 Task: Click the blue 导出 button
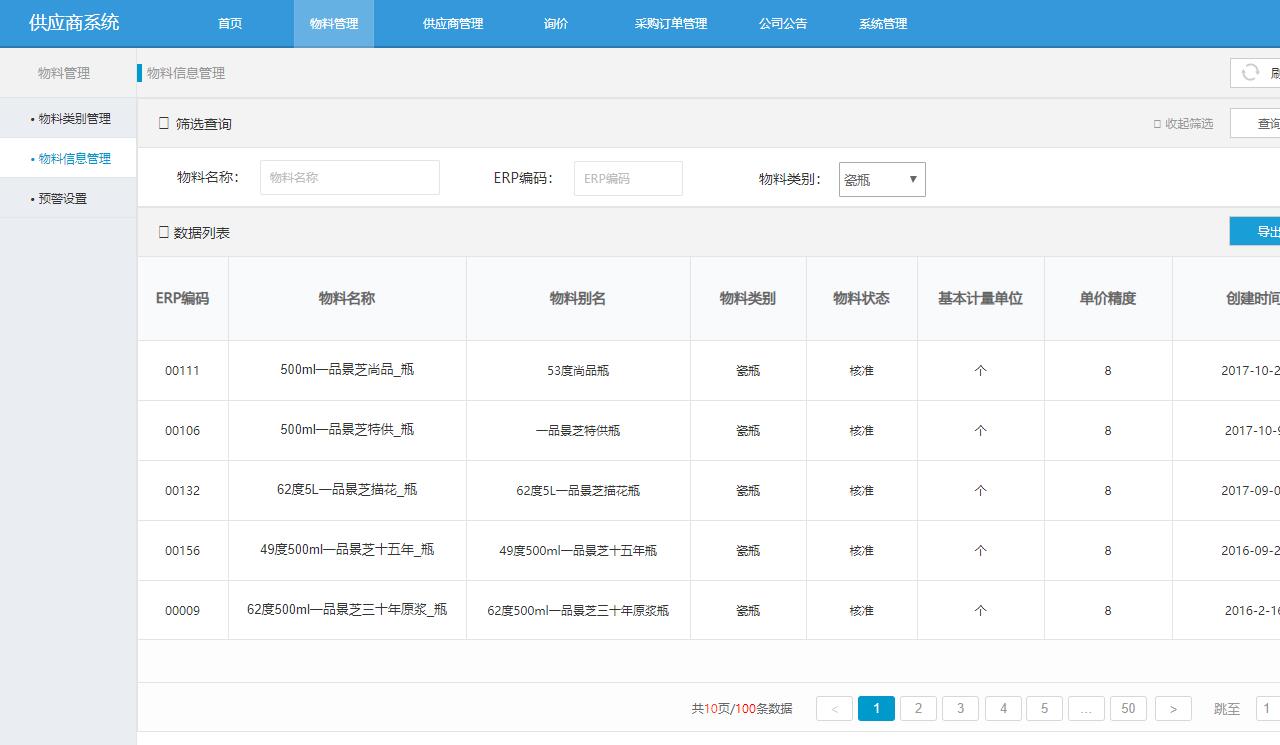[x=1256, y=231]
